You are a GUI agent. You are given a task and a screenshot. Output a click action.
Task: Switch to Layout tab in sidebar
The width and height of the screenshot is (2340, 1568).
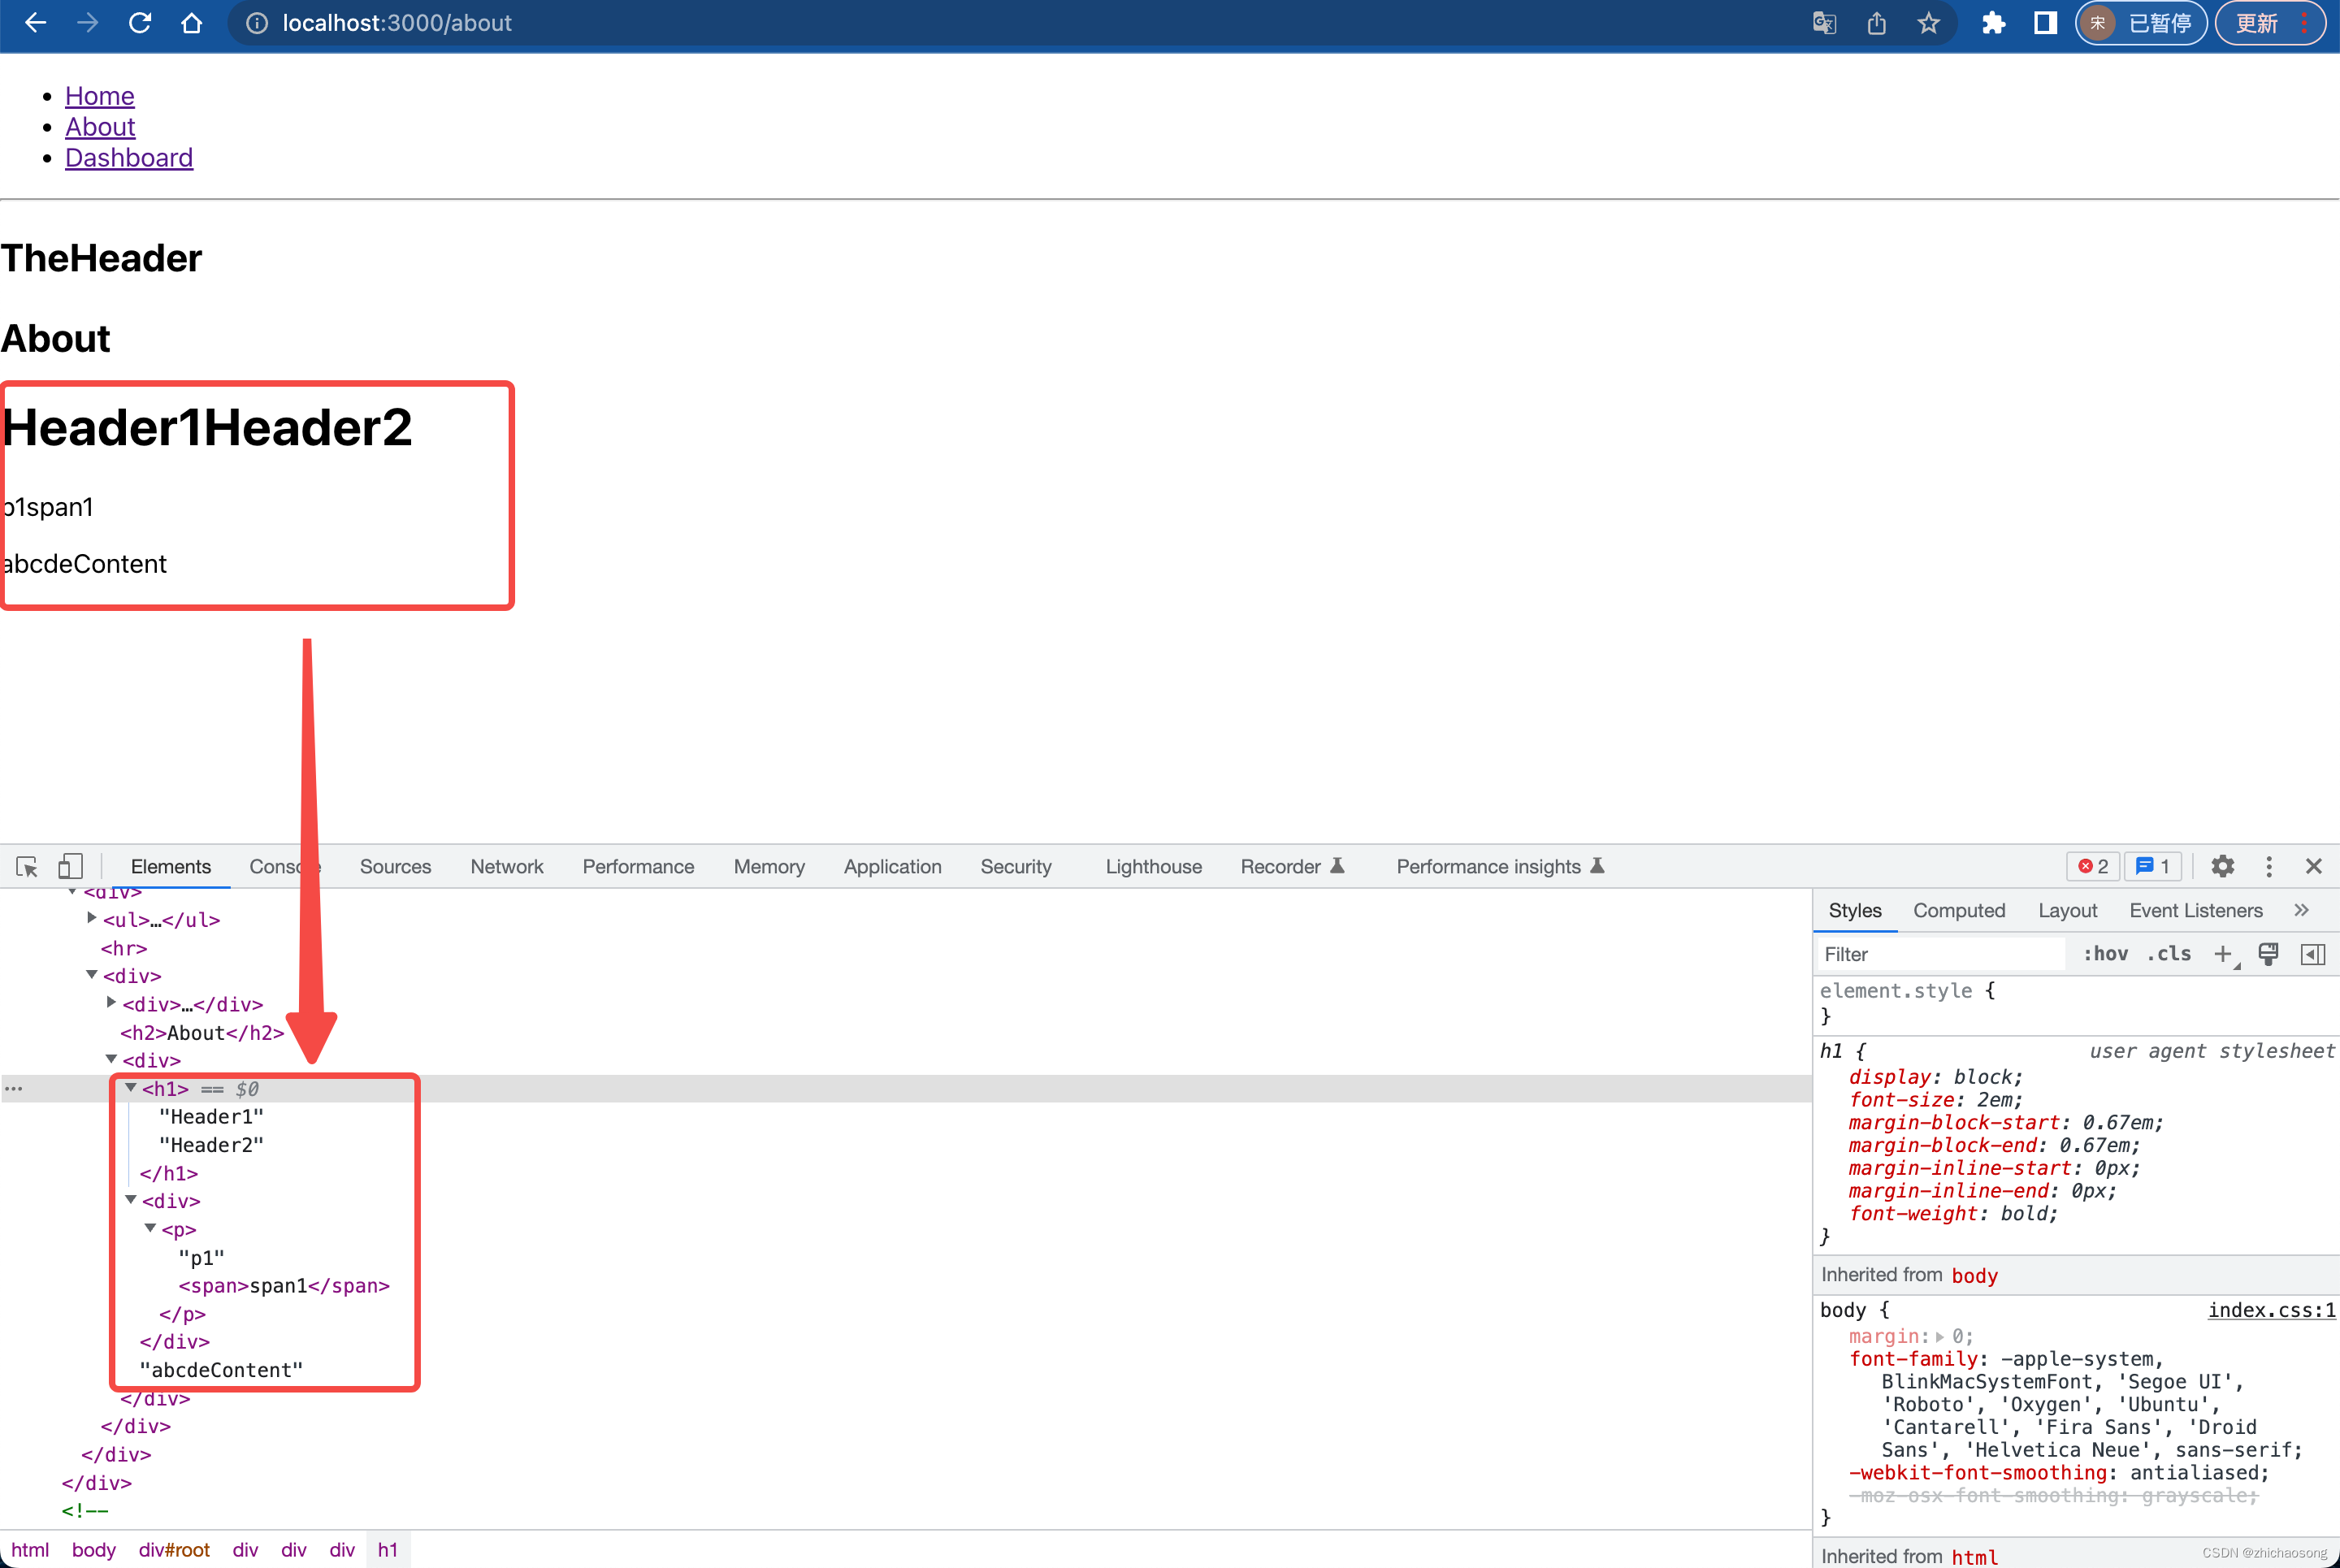(2067, 910)
